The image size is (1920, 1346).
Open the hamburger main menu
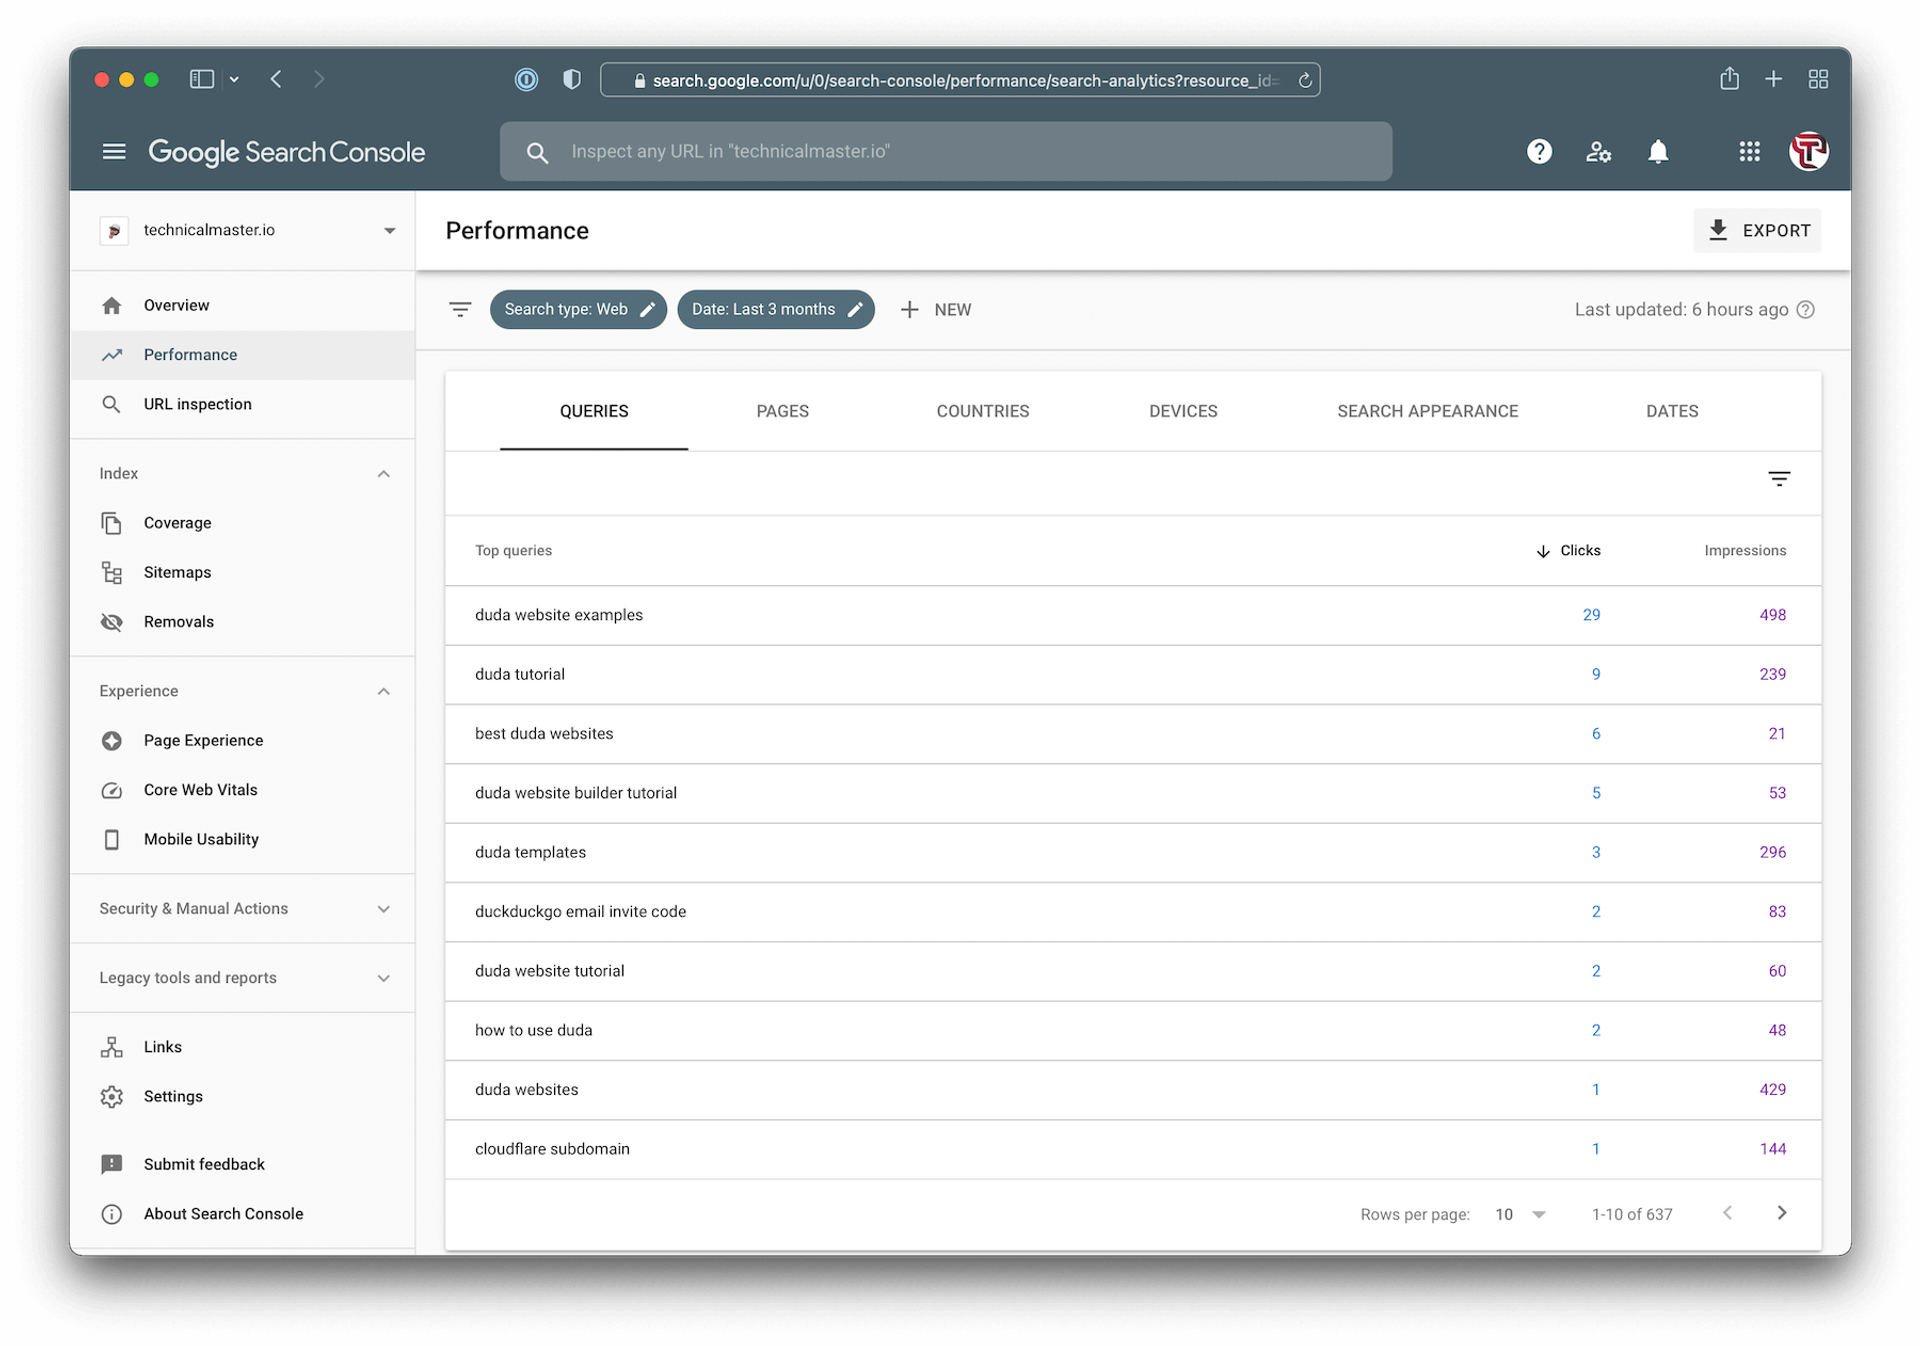(114, 151)
